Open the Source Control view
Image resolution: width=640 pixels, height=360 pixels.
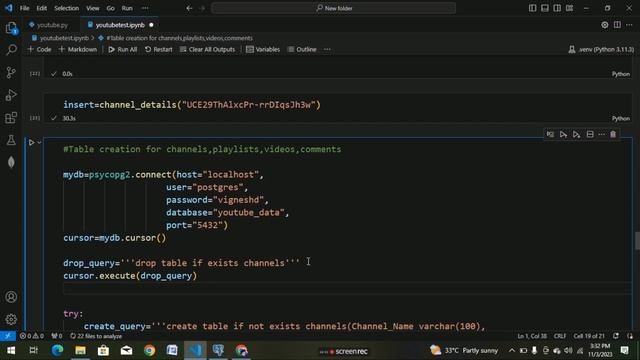tap(11, 72)
